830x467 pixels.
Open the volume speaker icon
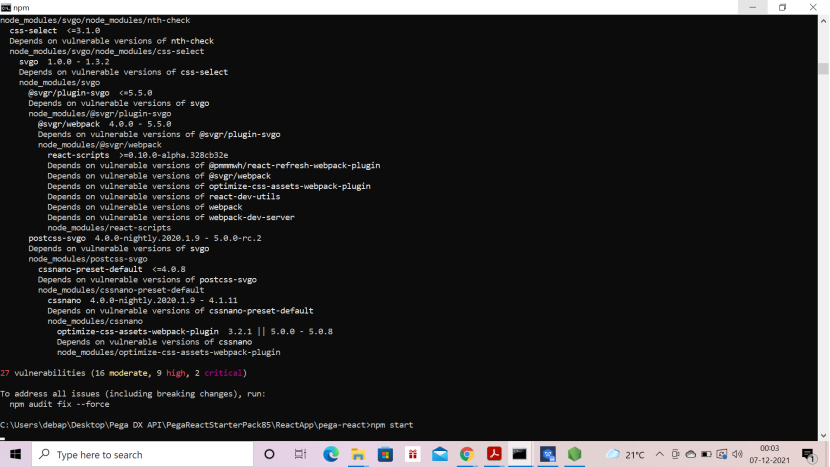click(x=737, y=454)
